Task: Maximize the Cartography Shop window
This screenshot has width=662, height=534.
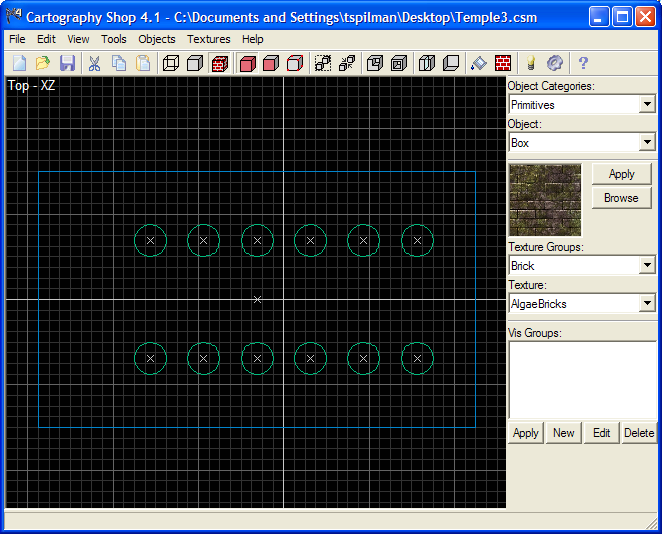Action: point(622,17)
